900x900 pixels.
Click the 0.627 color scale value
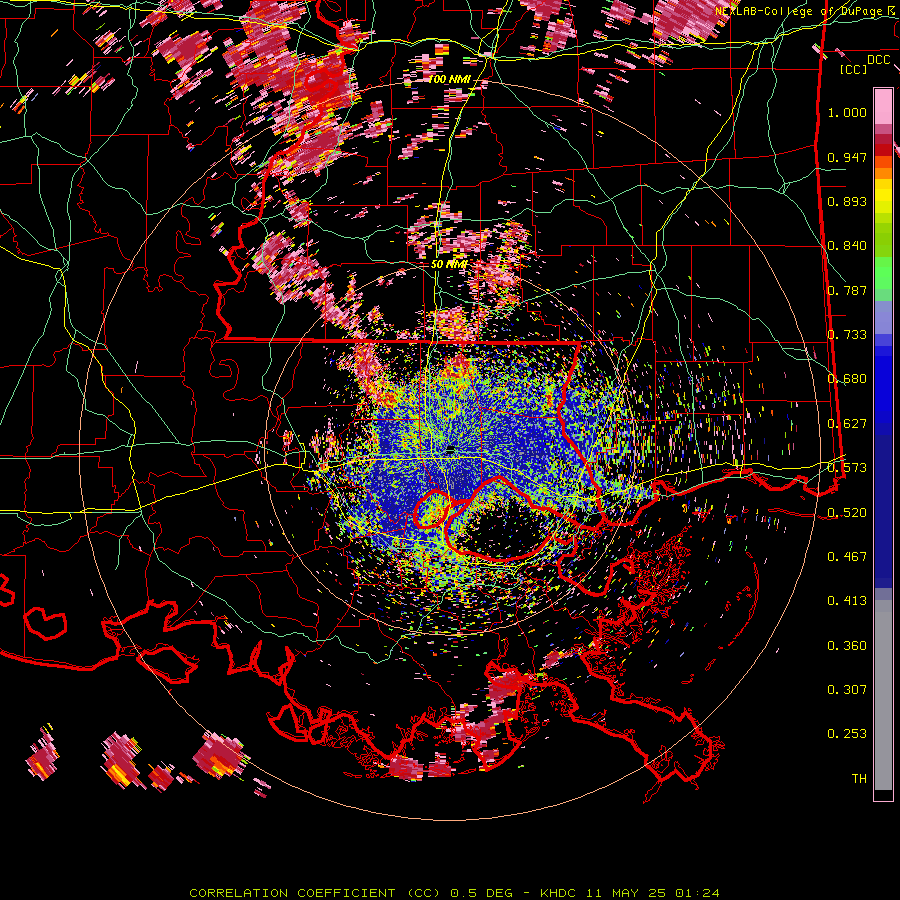coord(847,424)
